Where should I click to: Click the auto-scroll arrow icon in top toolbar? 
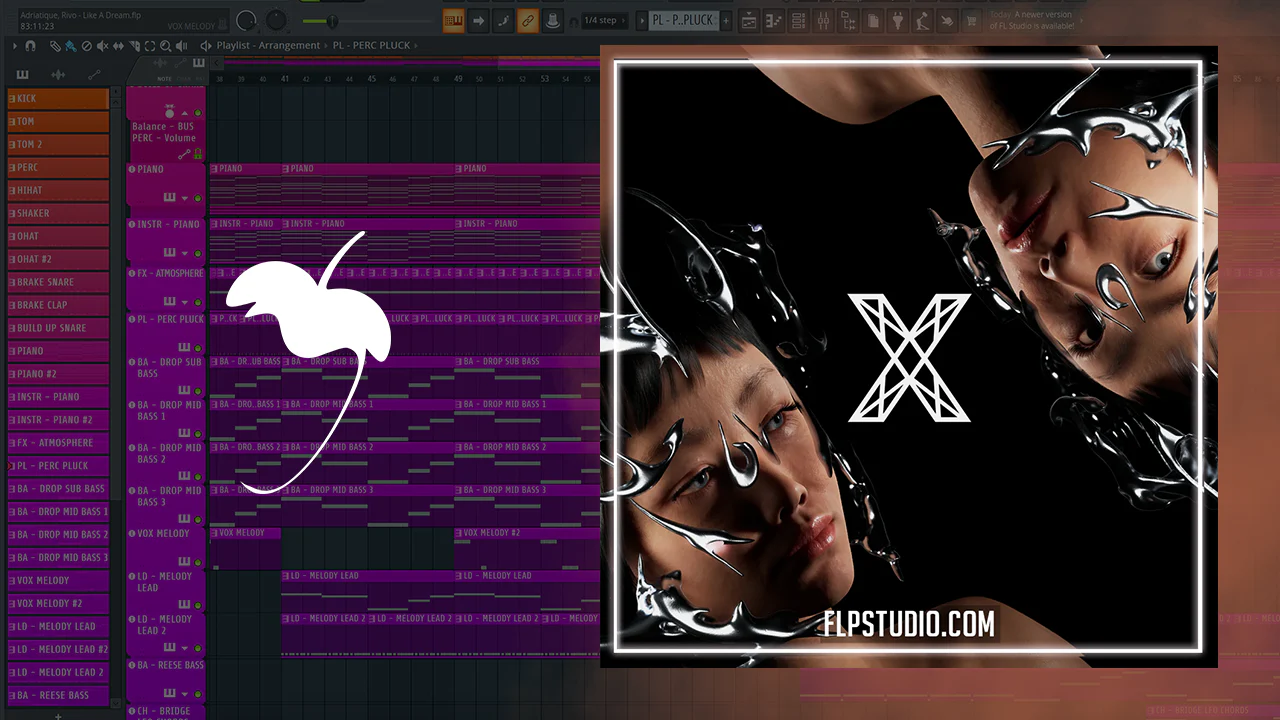479,21
